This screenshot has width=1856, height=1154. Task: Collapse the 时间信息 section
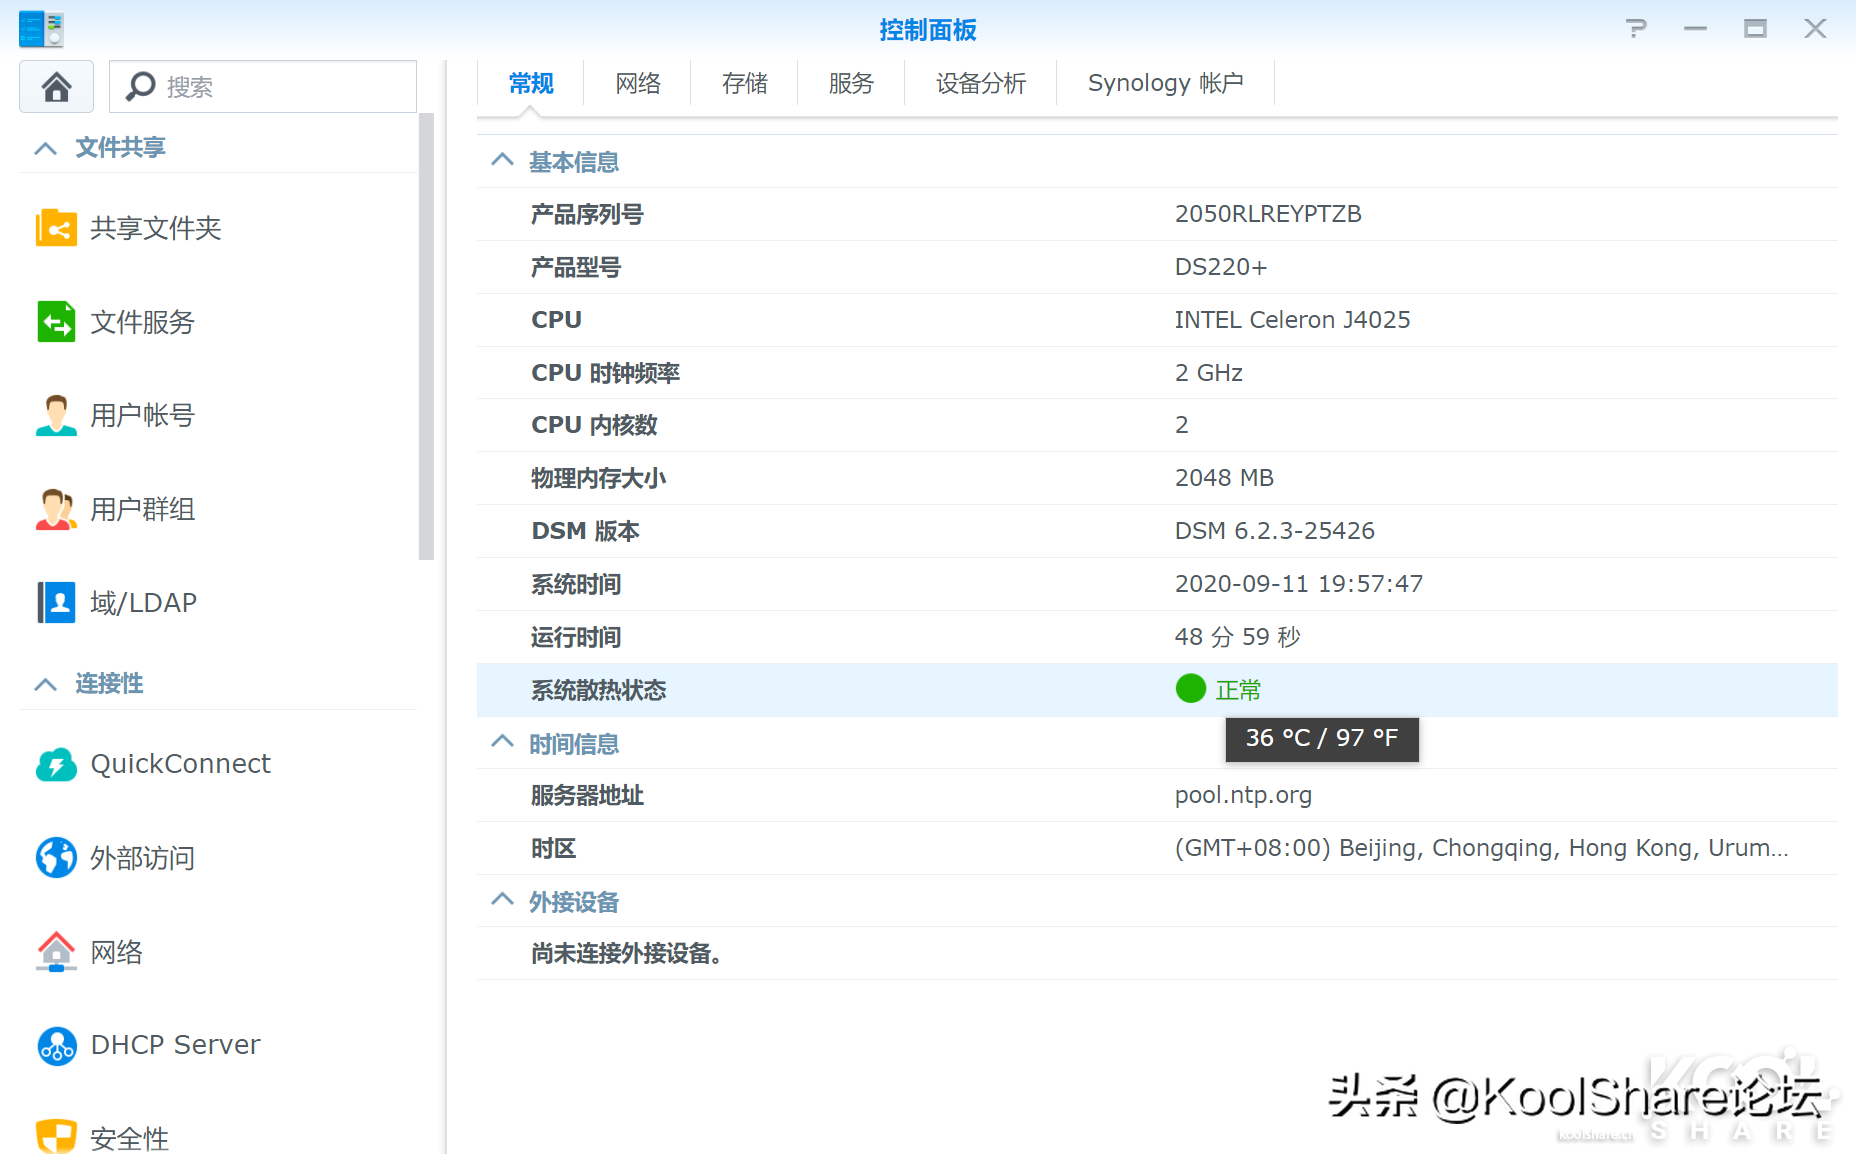click(x=502, y=743)
